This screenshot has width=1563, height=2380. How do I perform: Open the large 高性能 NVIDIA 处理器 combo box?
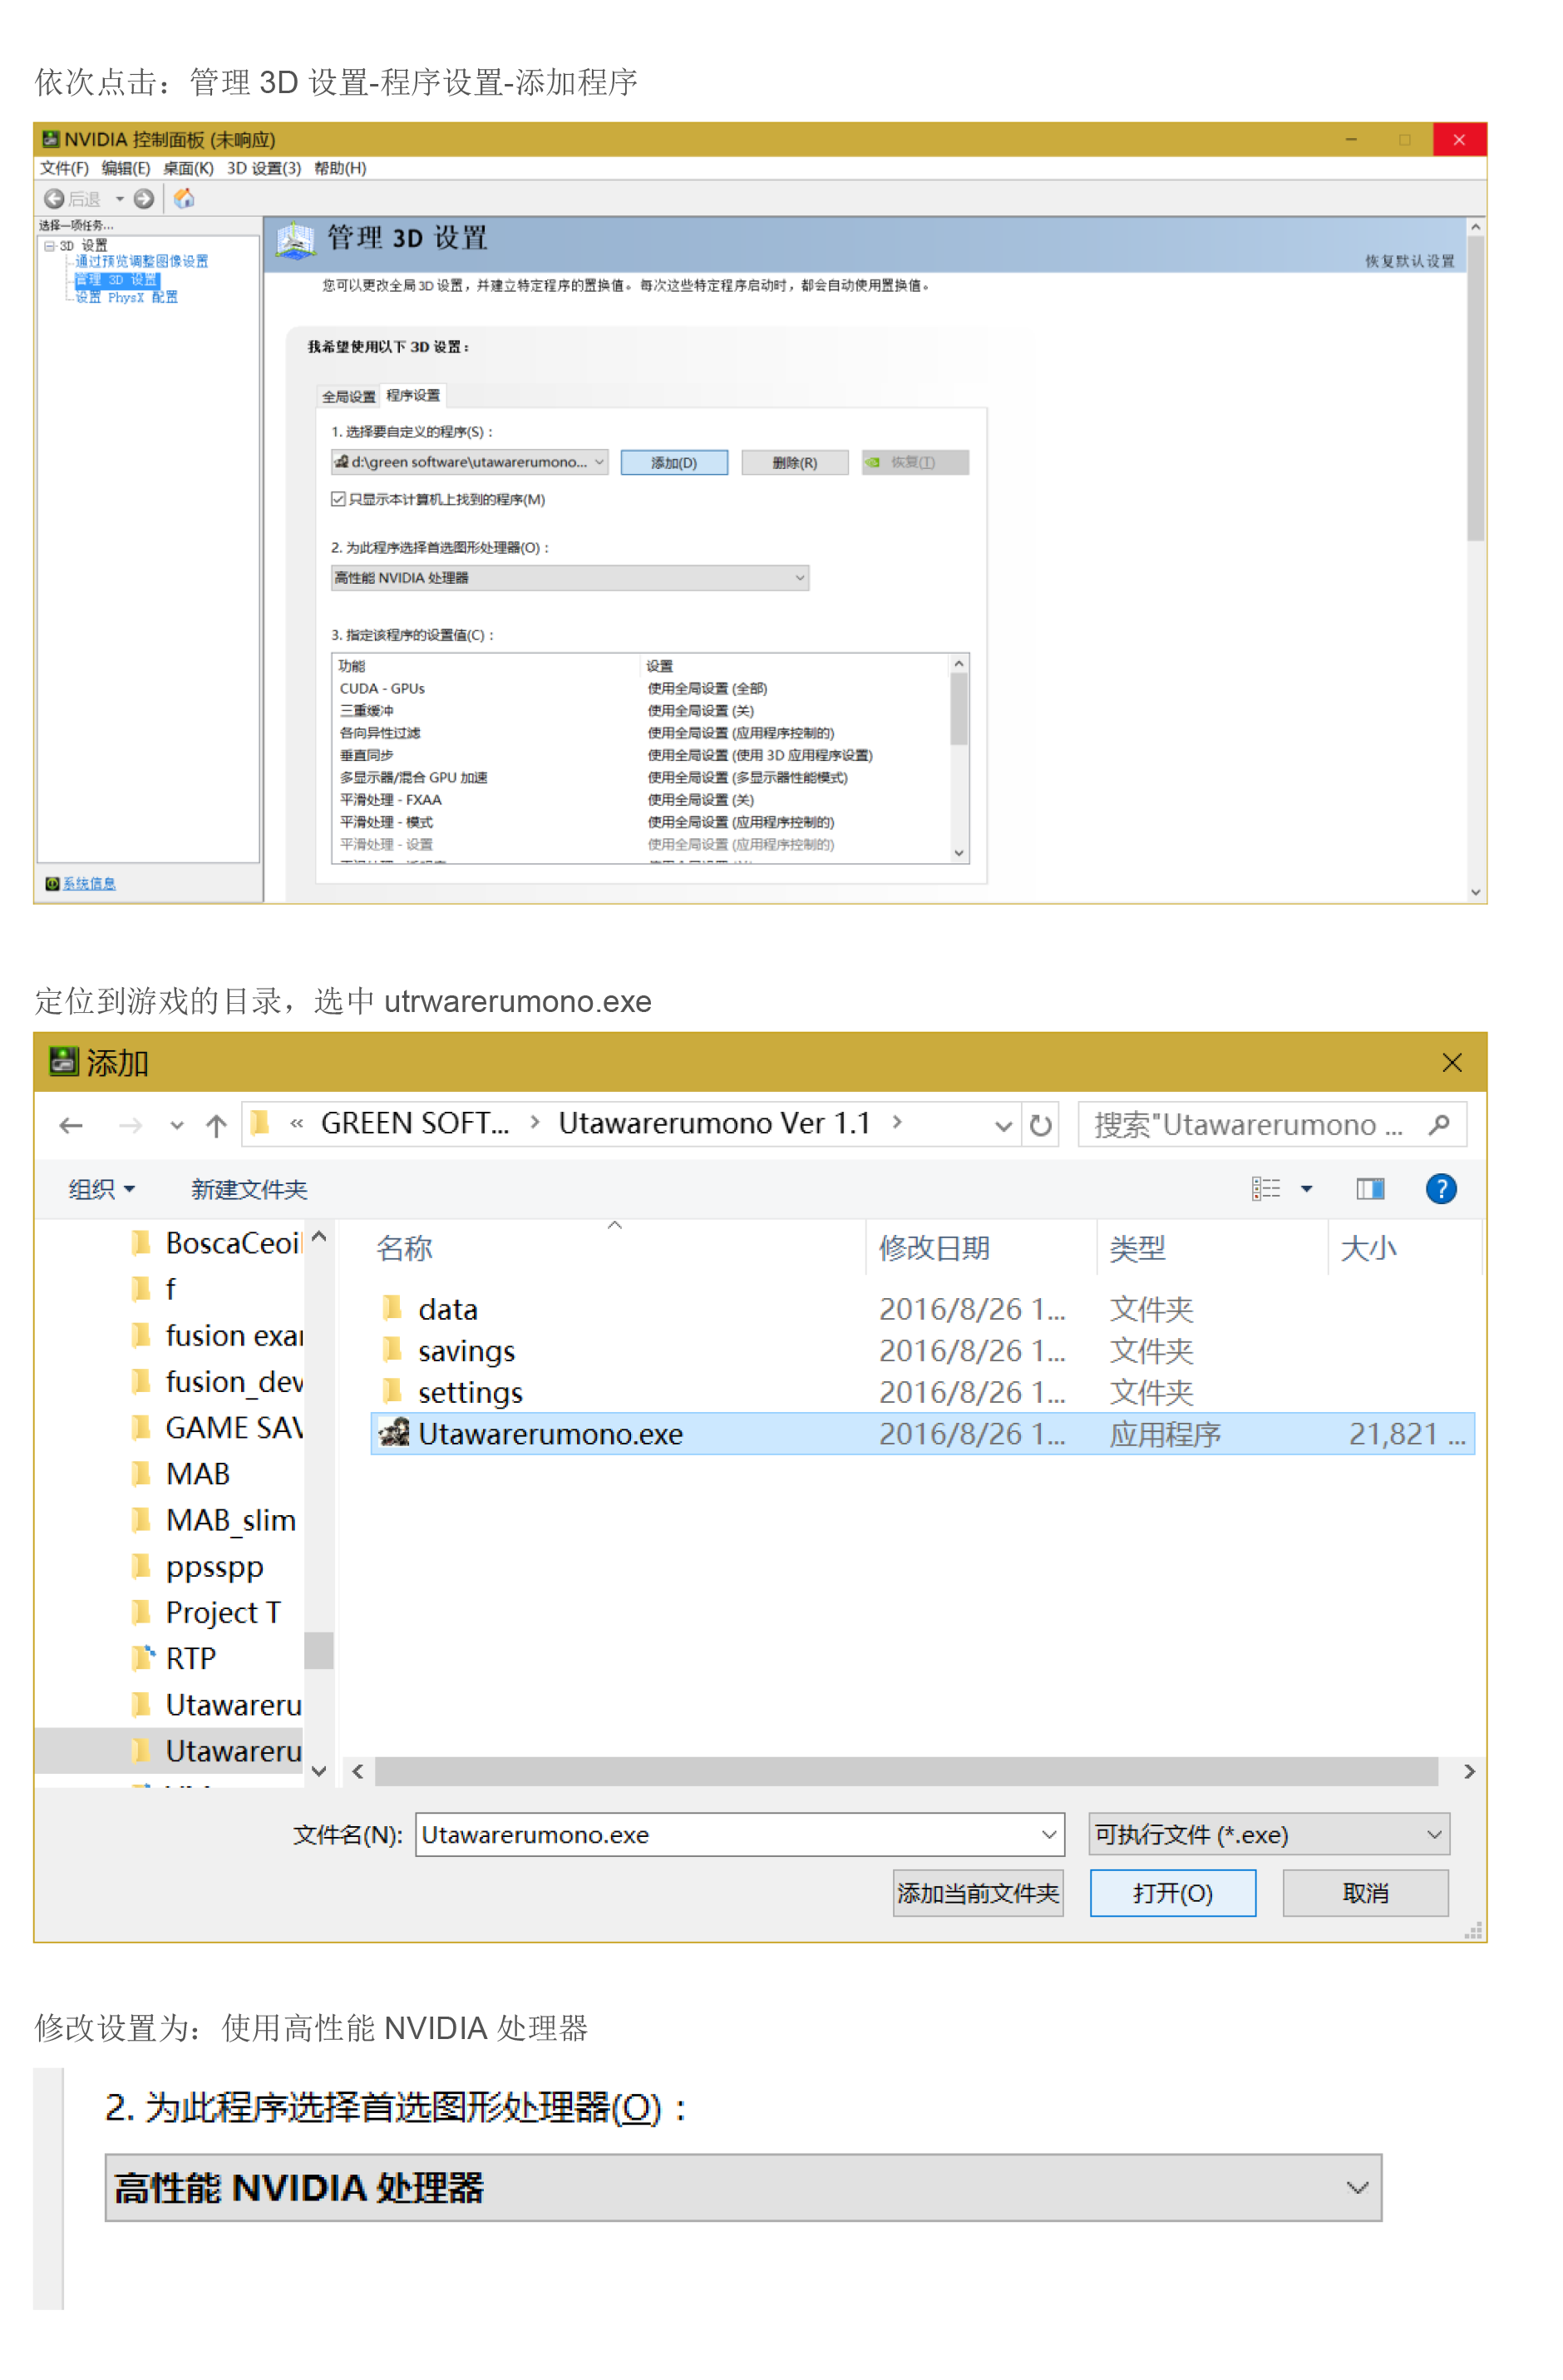(x=743, y=2187)
